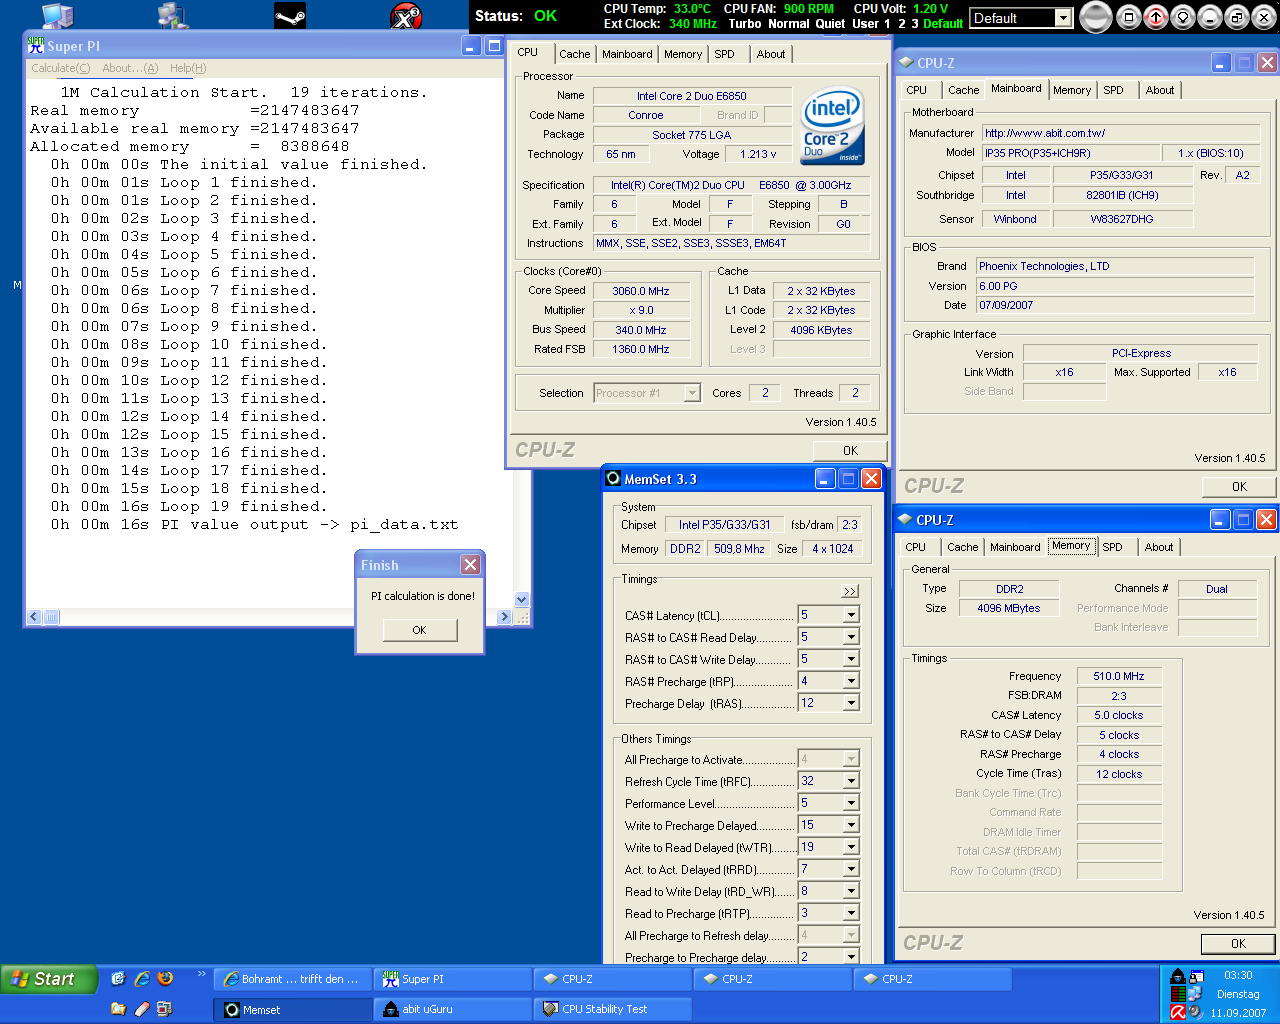Expand the CAS# Latency (tCL) dropdown
Image resolution: width=1280 pixels, height=1024 pixels.
[851, 615]
